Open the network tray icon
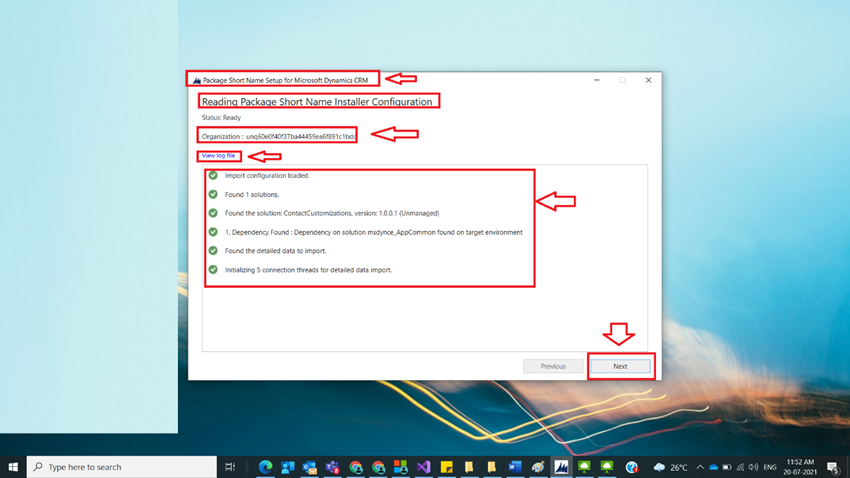This screenshot has height=478, width=850. pyautogui.click(x=740, y=467)
